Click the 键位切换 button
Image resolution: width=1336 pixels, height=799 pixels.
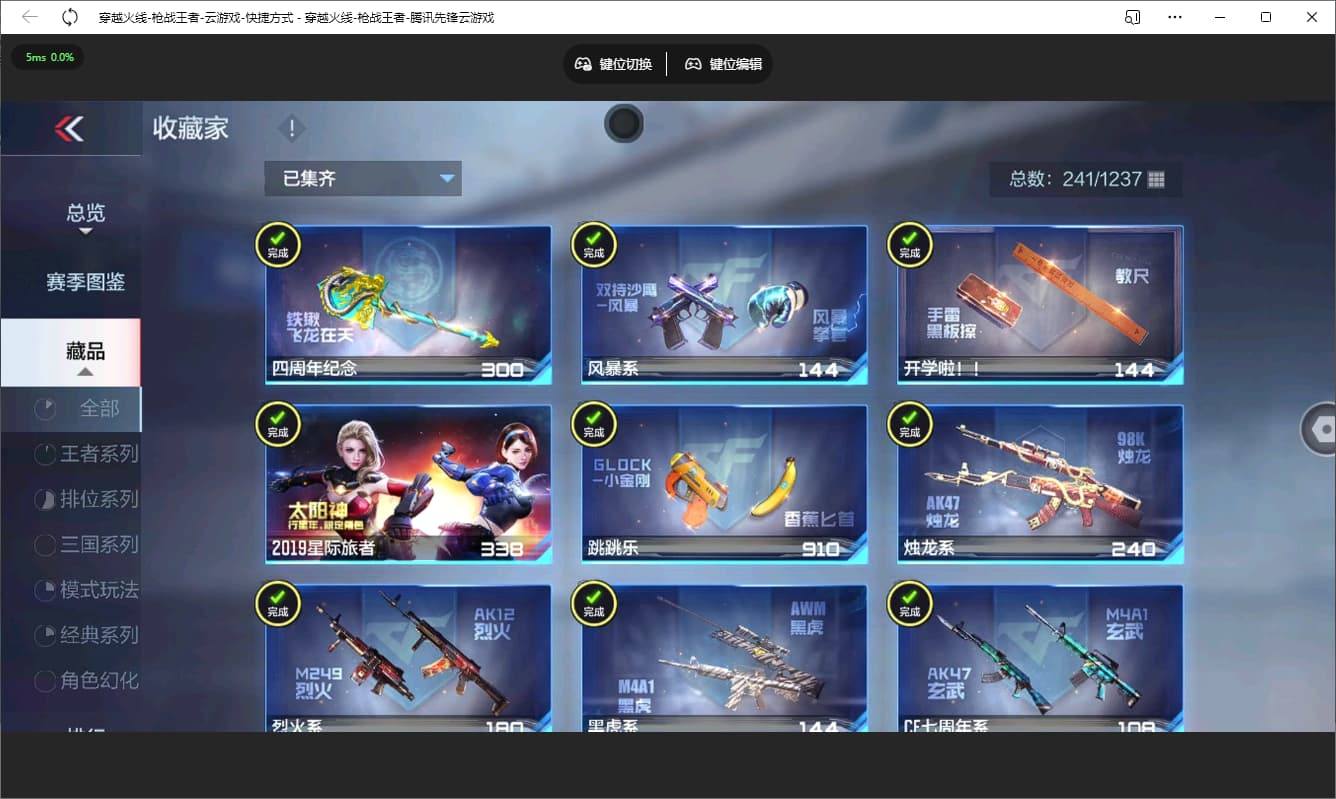[x=613, y=63]
